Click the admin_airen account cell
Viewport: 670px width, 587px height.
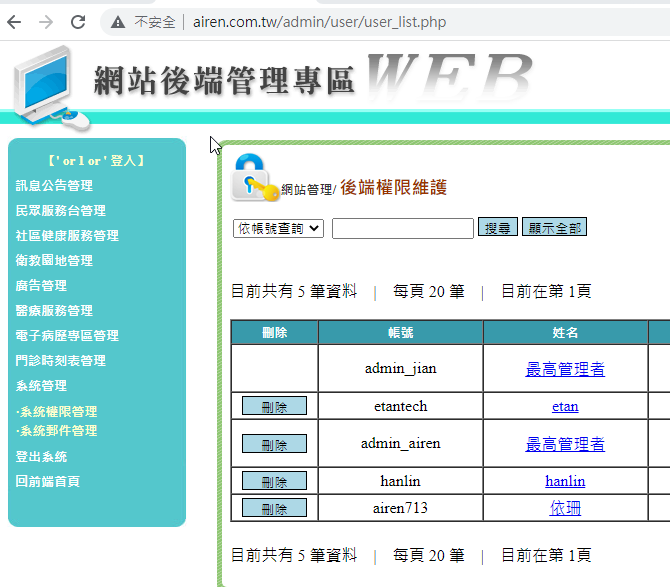coord(401,443)
